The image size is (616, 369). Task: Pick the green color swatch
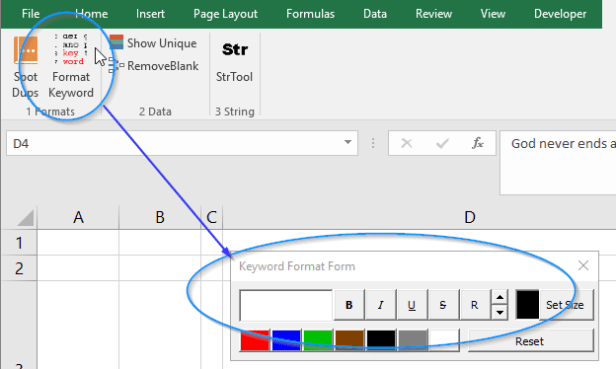pos(318,340)
